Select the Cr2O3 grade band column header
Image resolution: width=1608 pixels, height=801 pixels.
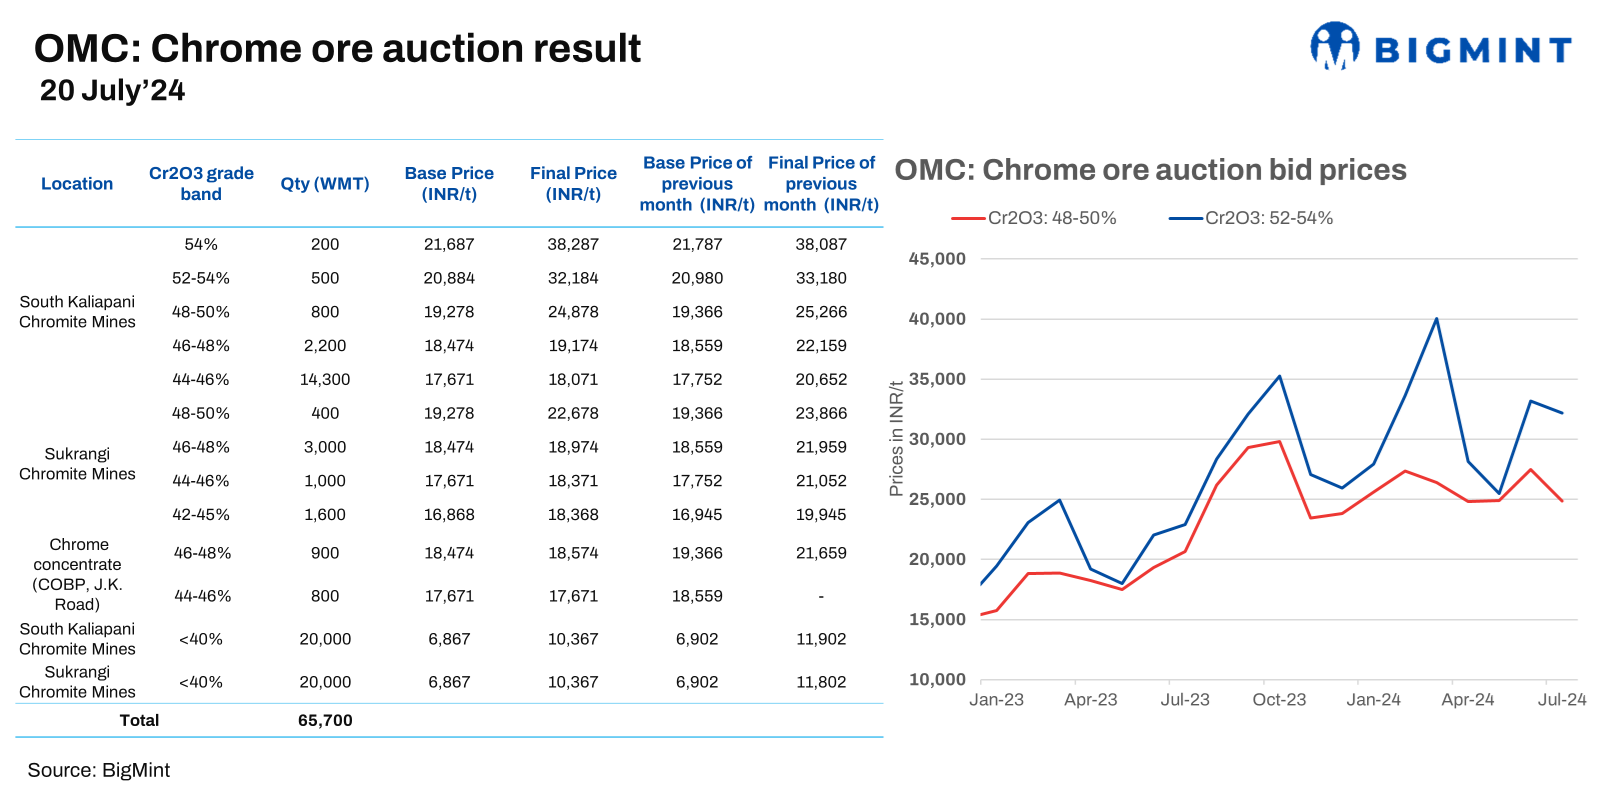click(x=201, y=184)
